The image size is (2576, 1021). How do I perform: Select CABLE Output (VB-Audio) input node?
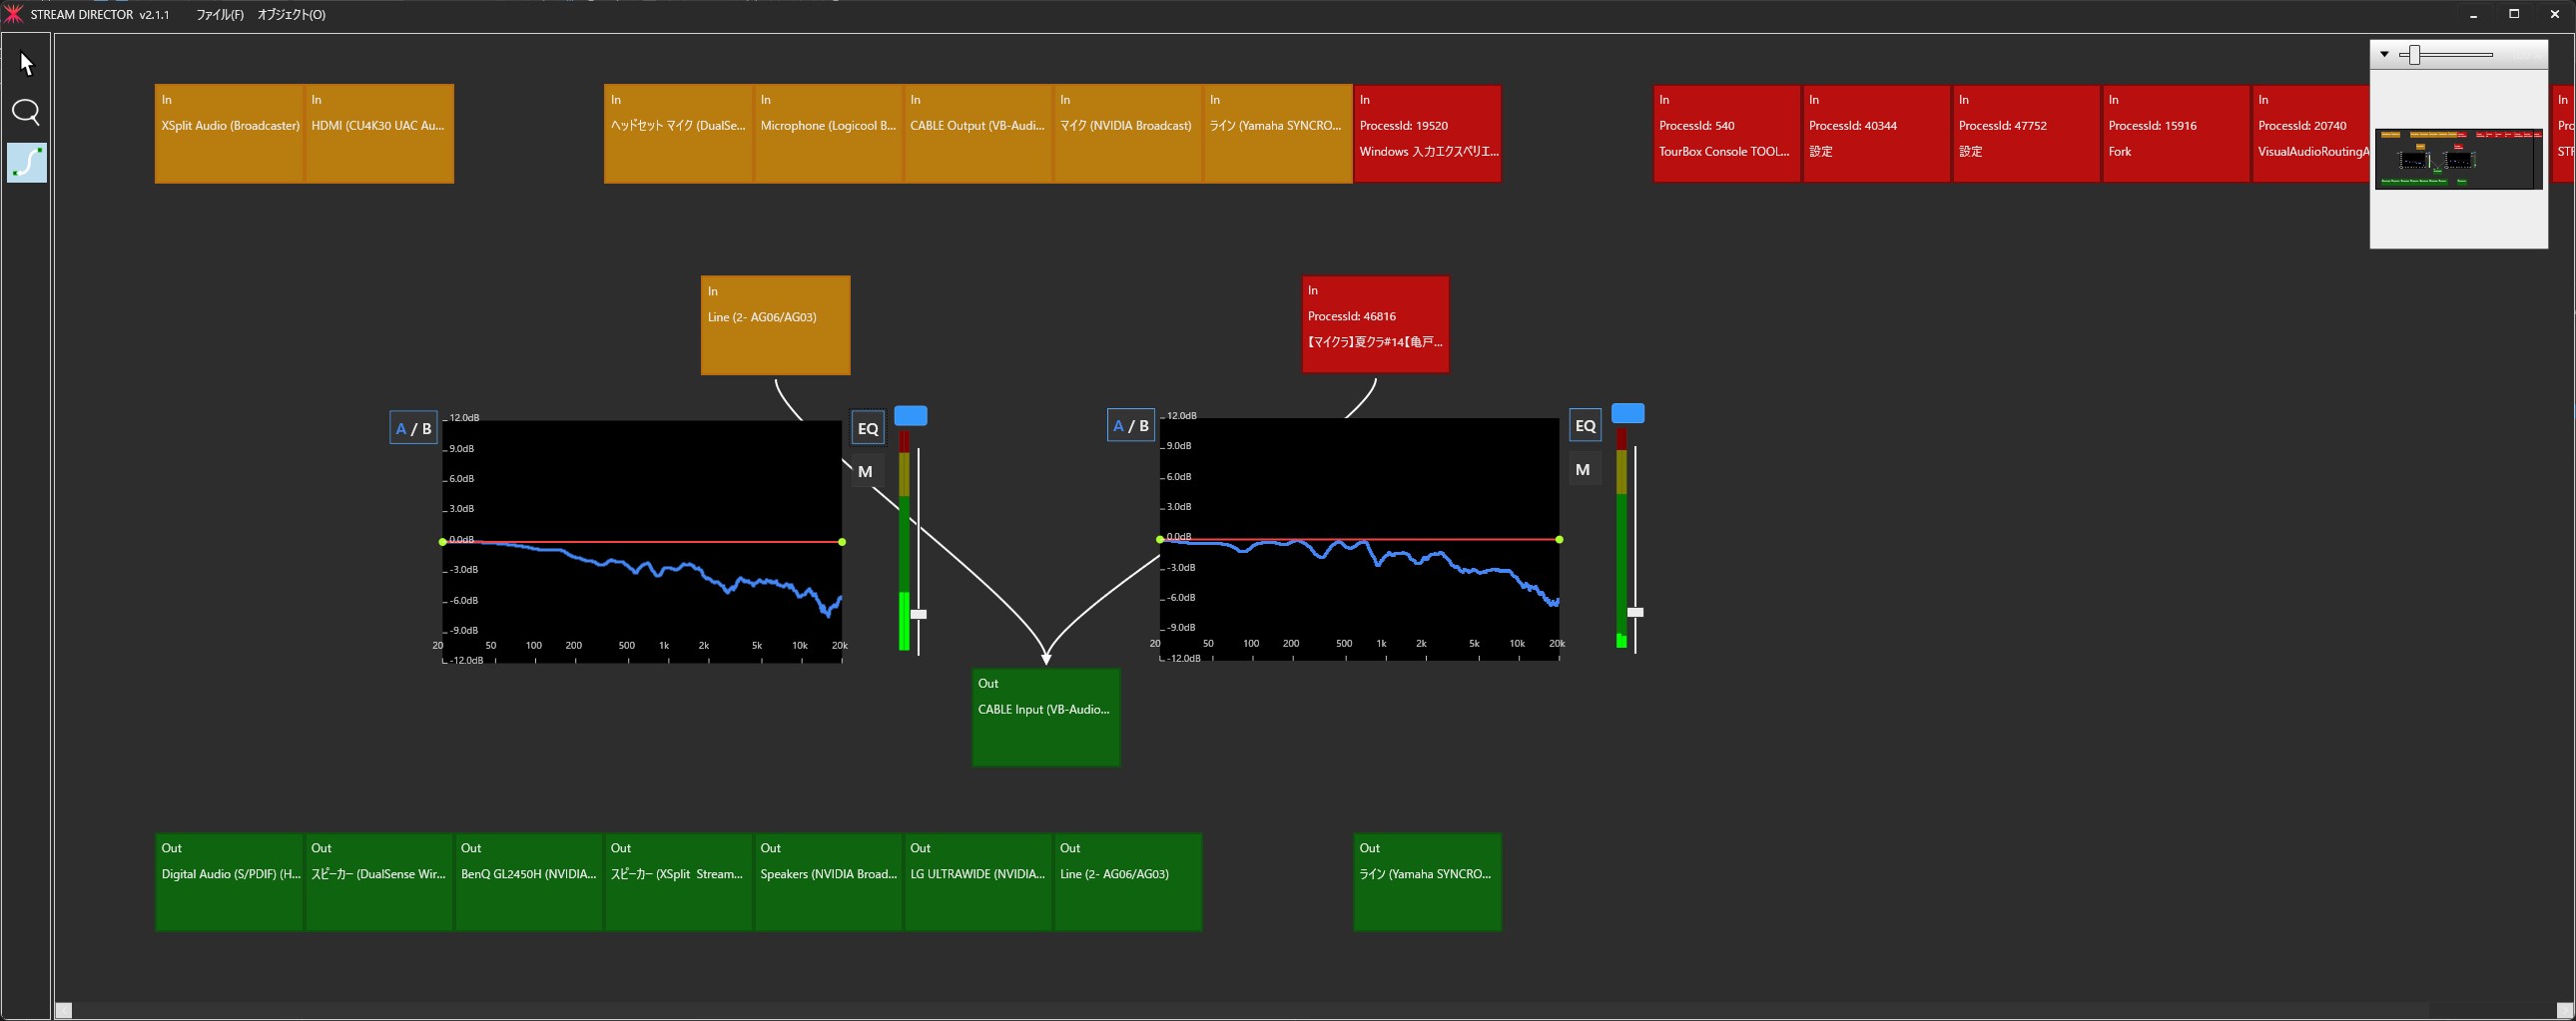[977, 134]
